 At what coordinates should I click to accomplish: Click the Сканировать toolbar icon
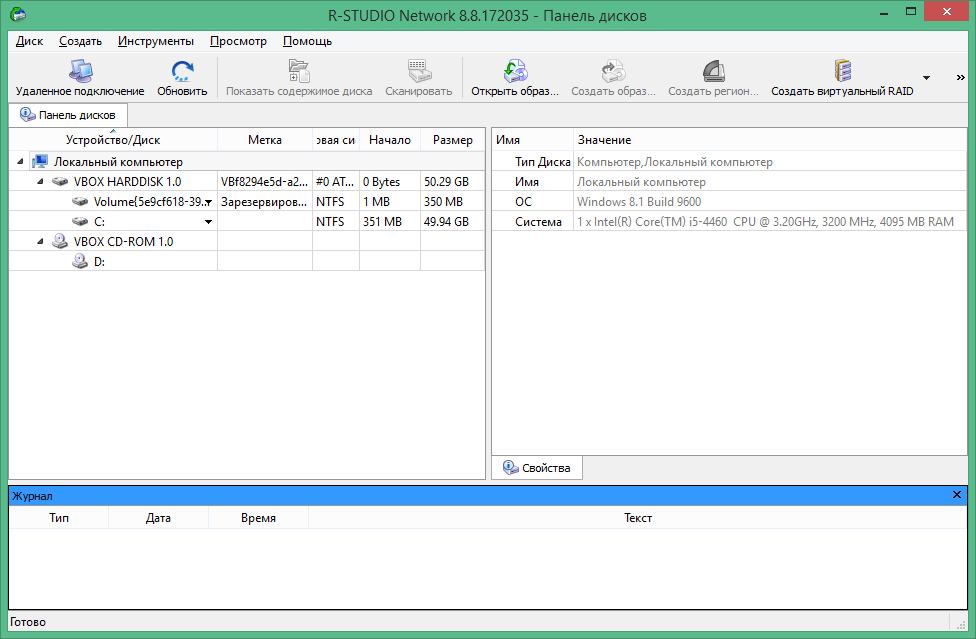(x=419, y=70)
